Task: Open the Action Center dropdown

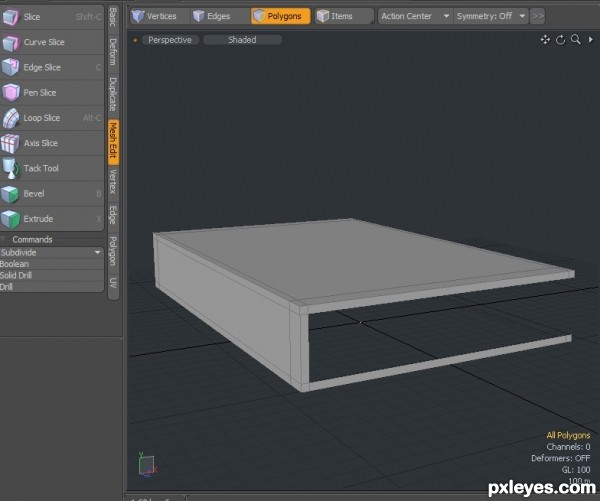Action: 415,16
